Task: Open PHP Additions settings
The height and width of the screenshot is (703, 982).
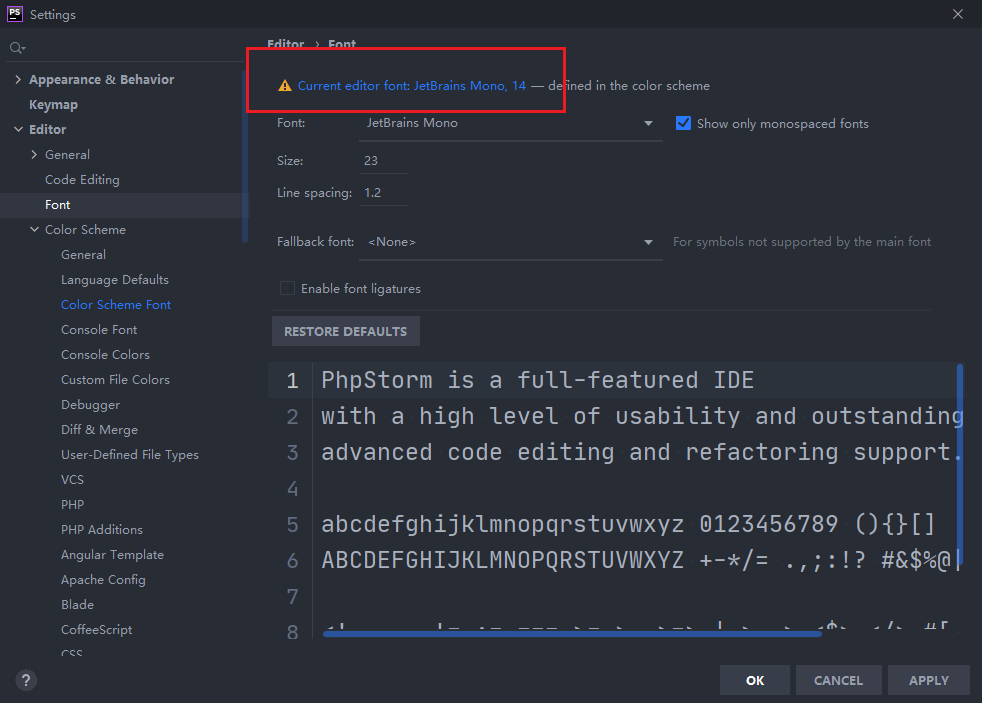Action: 101,530
